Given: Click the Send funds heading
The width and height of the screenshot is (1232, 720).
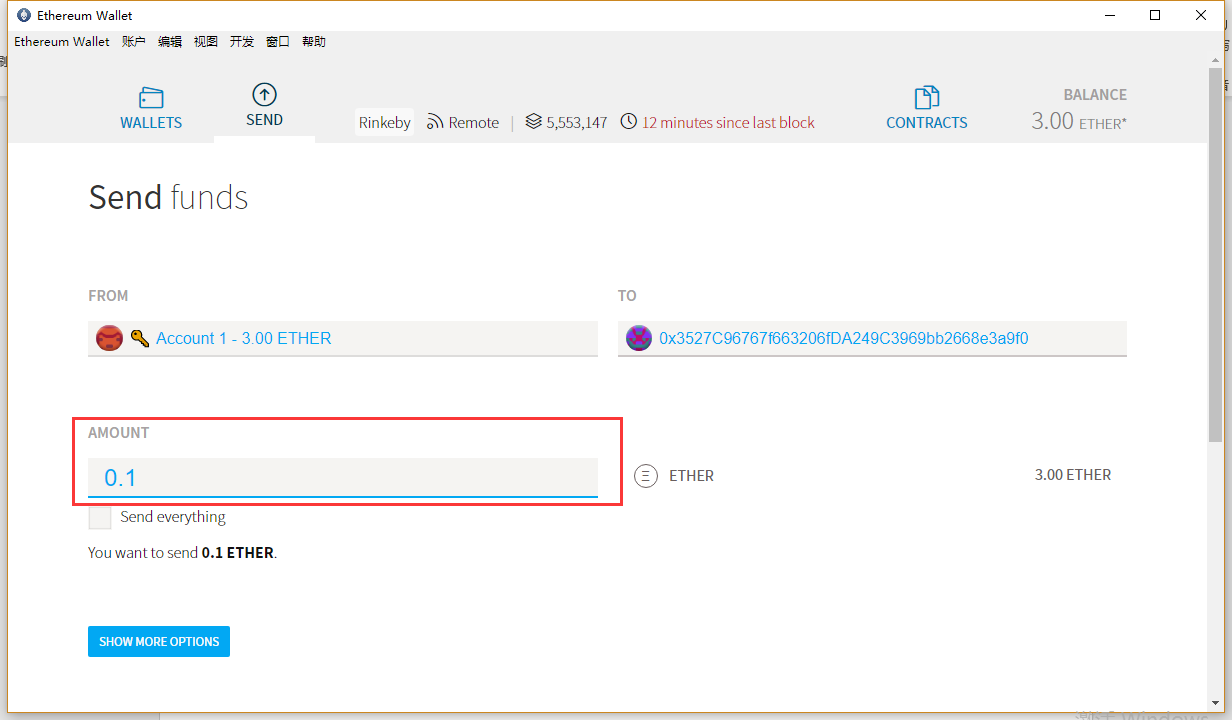Looking at the screenshot, I should click(168, 197).
